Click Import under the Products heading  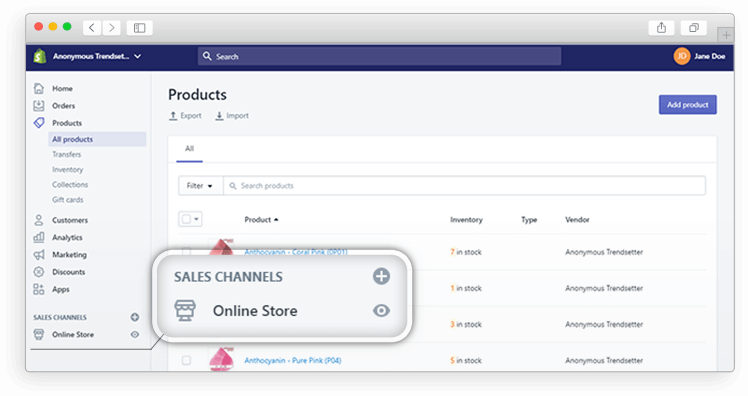(x=232, y=115)
